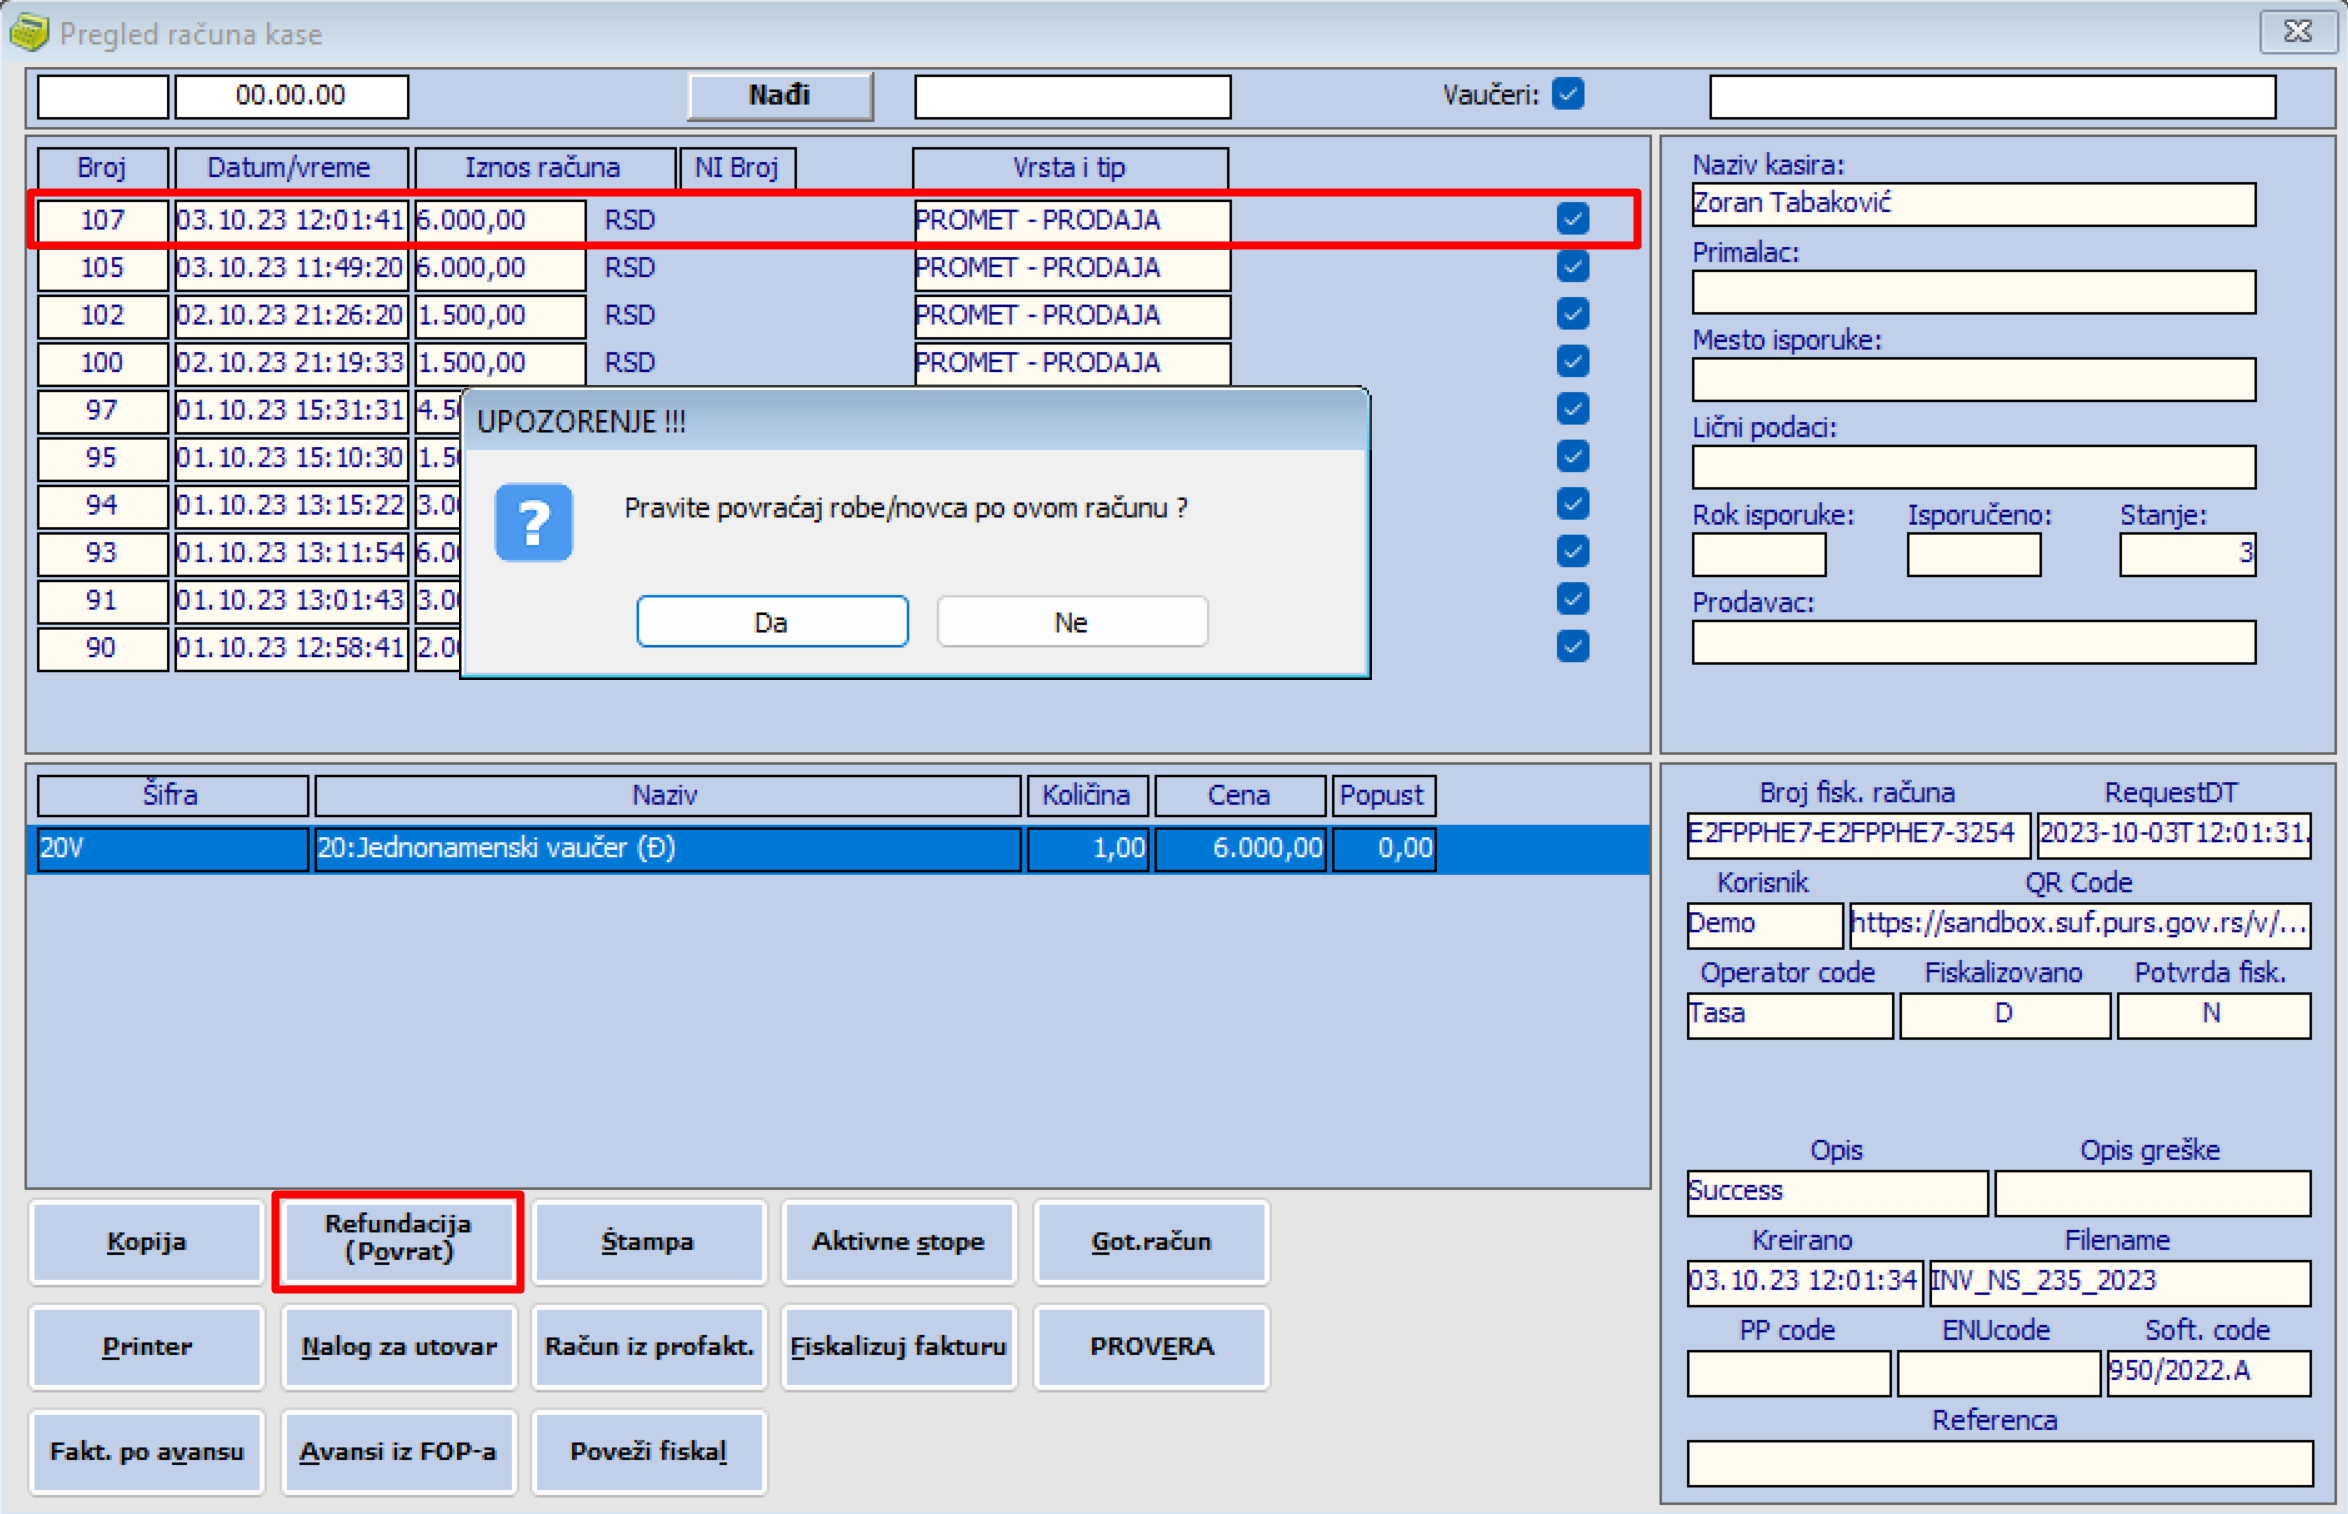Click the Kopija button

coord(146,1241)
